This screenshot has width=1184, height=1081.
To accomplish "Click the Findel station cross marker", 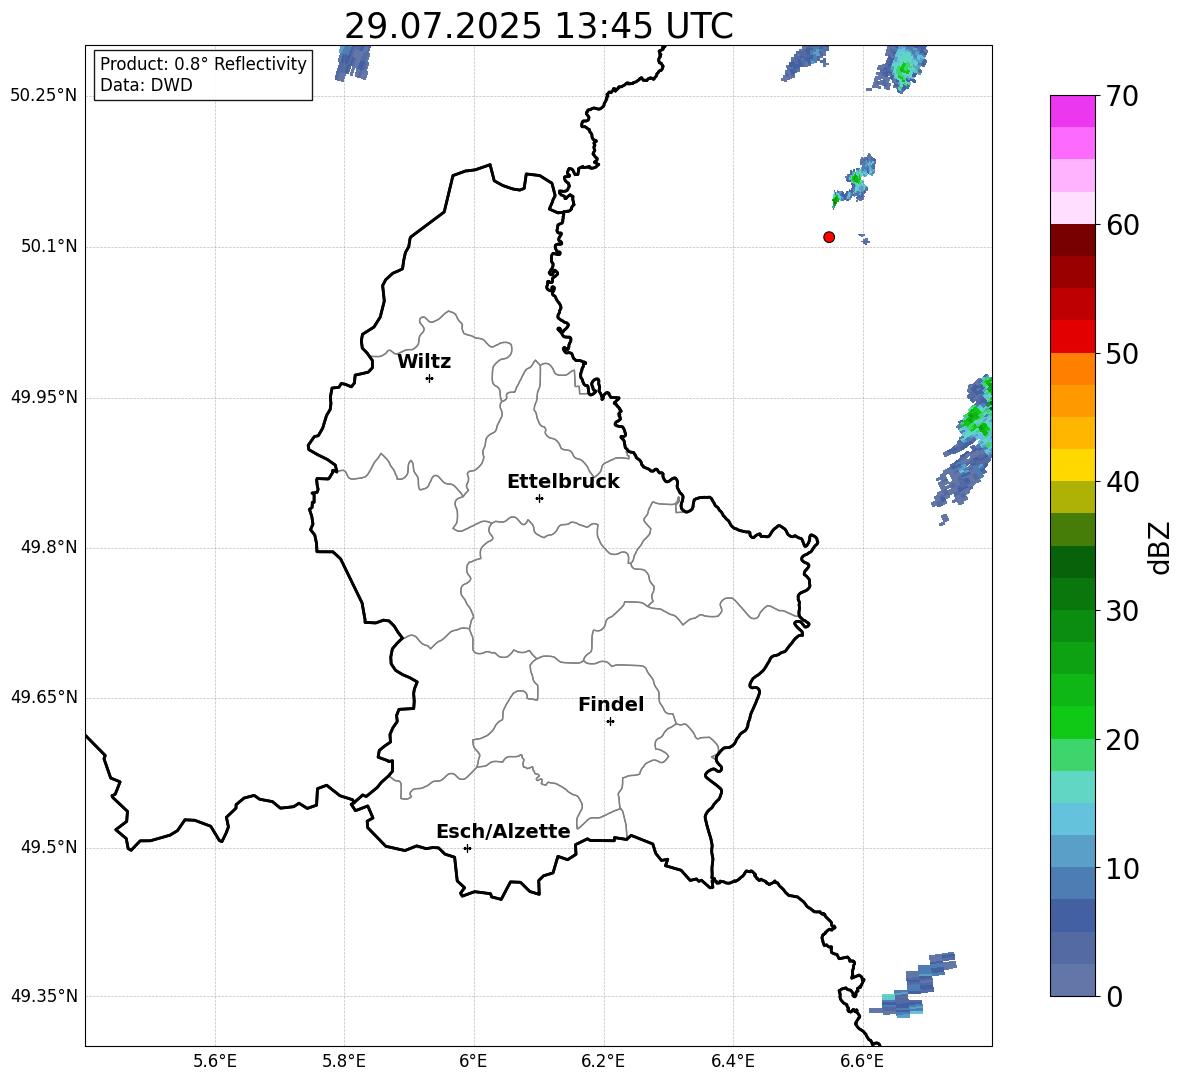I will click(610, 722).
